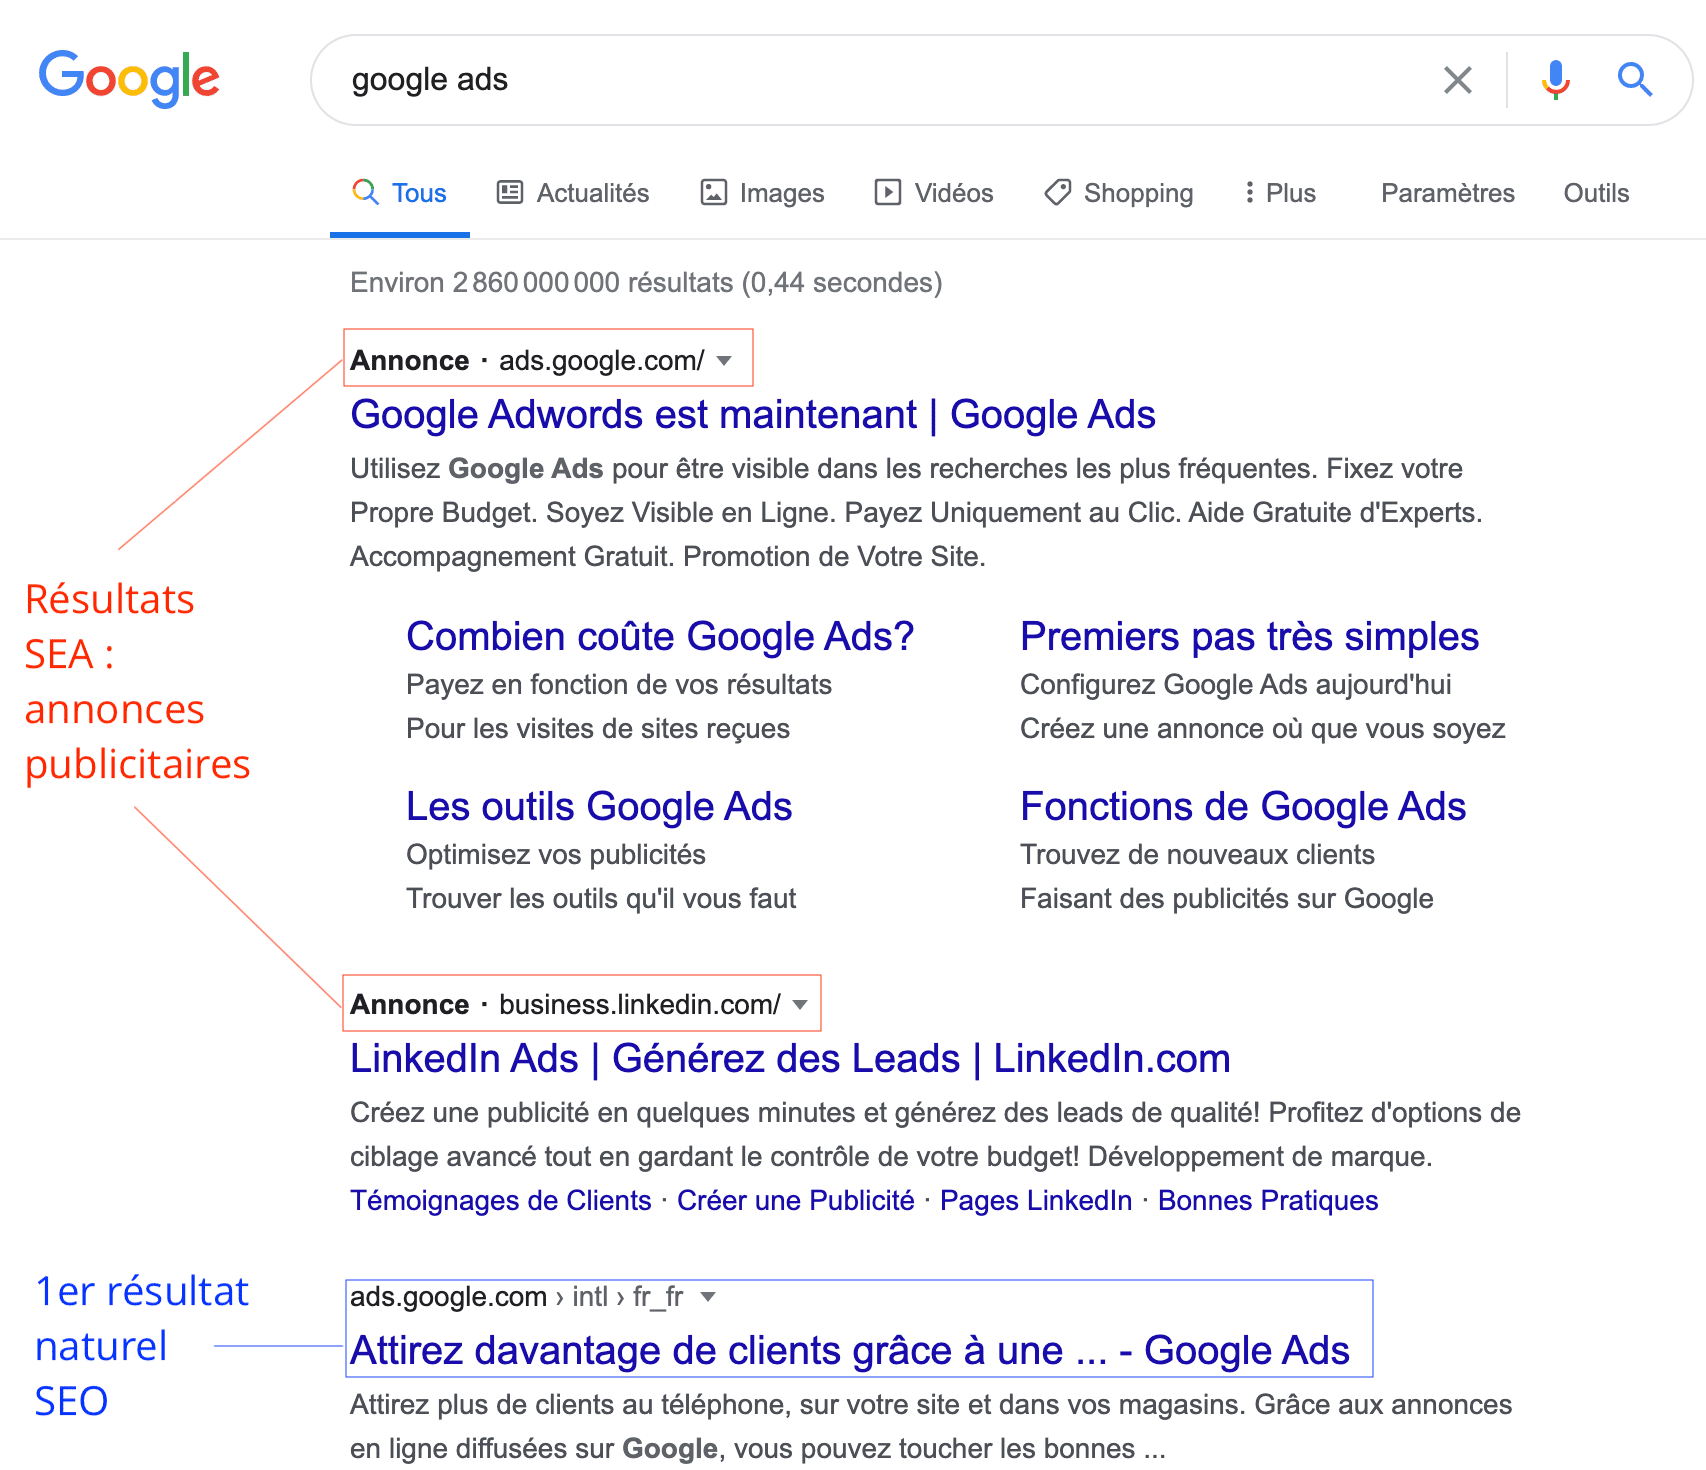Open Outils options
The image size is (1706, 1470).
pyautogui.click(x=1596, y=193)
